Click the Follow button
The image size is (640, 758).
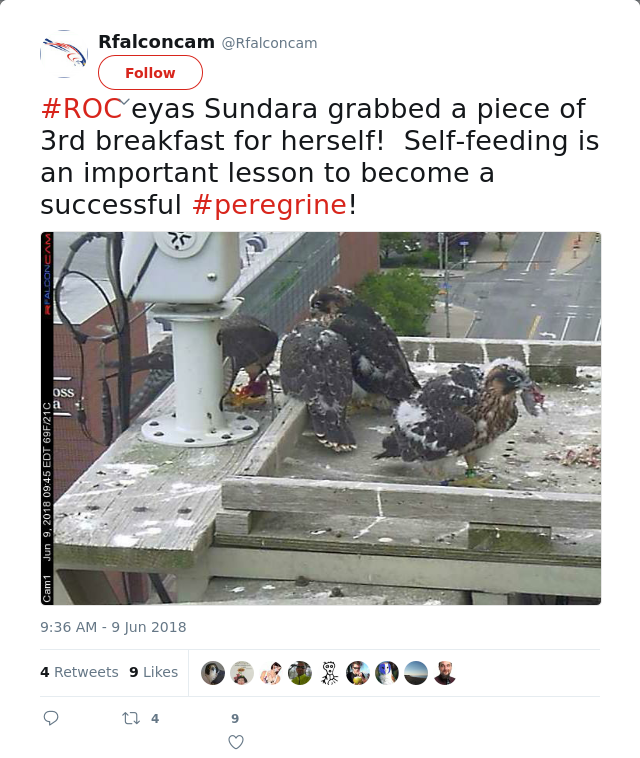[150, 73]
